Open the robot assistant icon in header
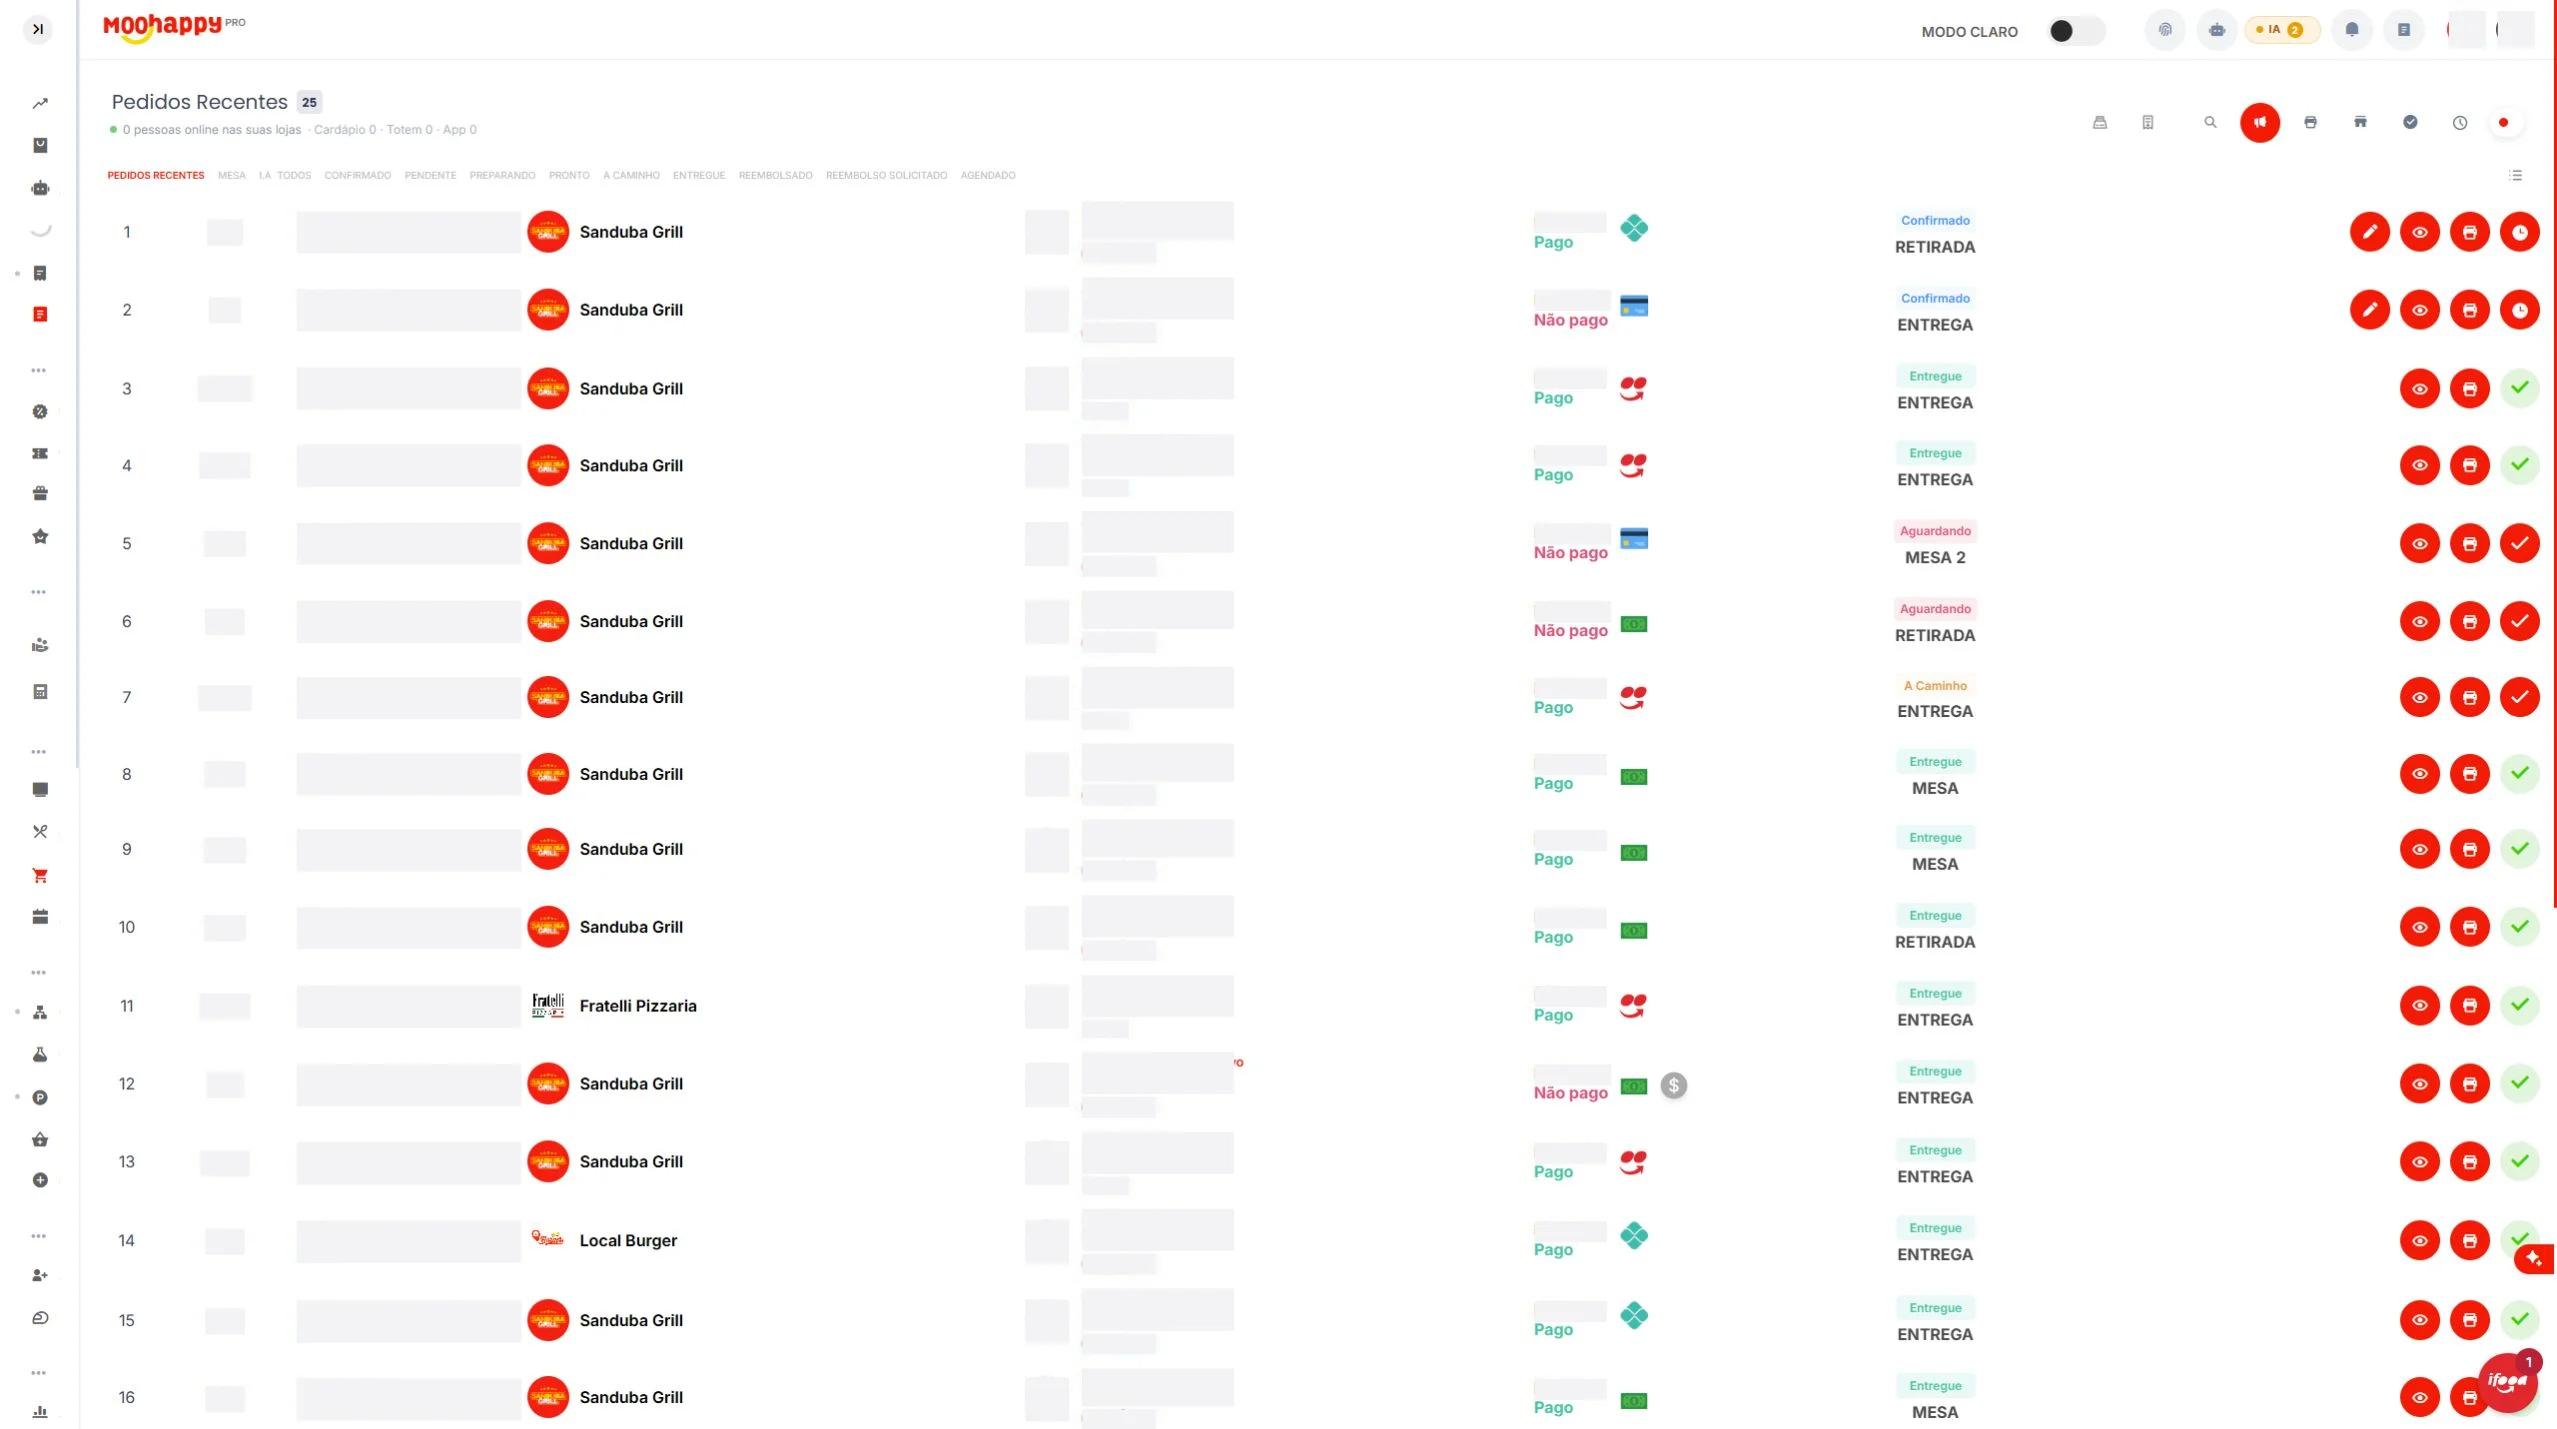 tap(2217, 30)
